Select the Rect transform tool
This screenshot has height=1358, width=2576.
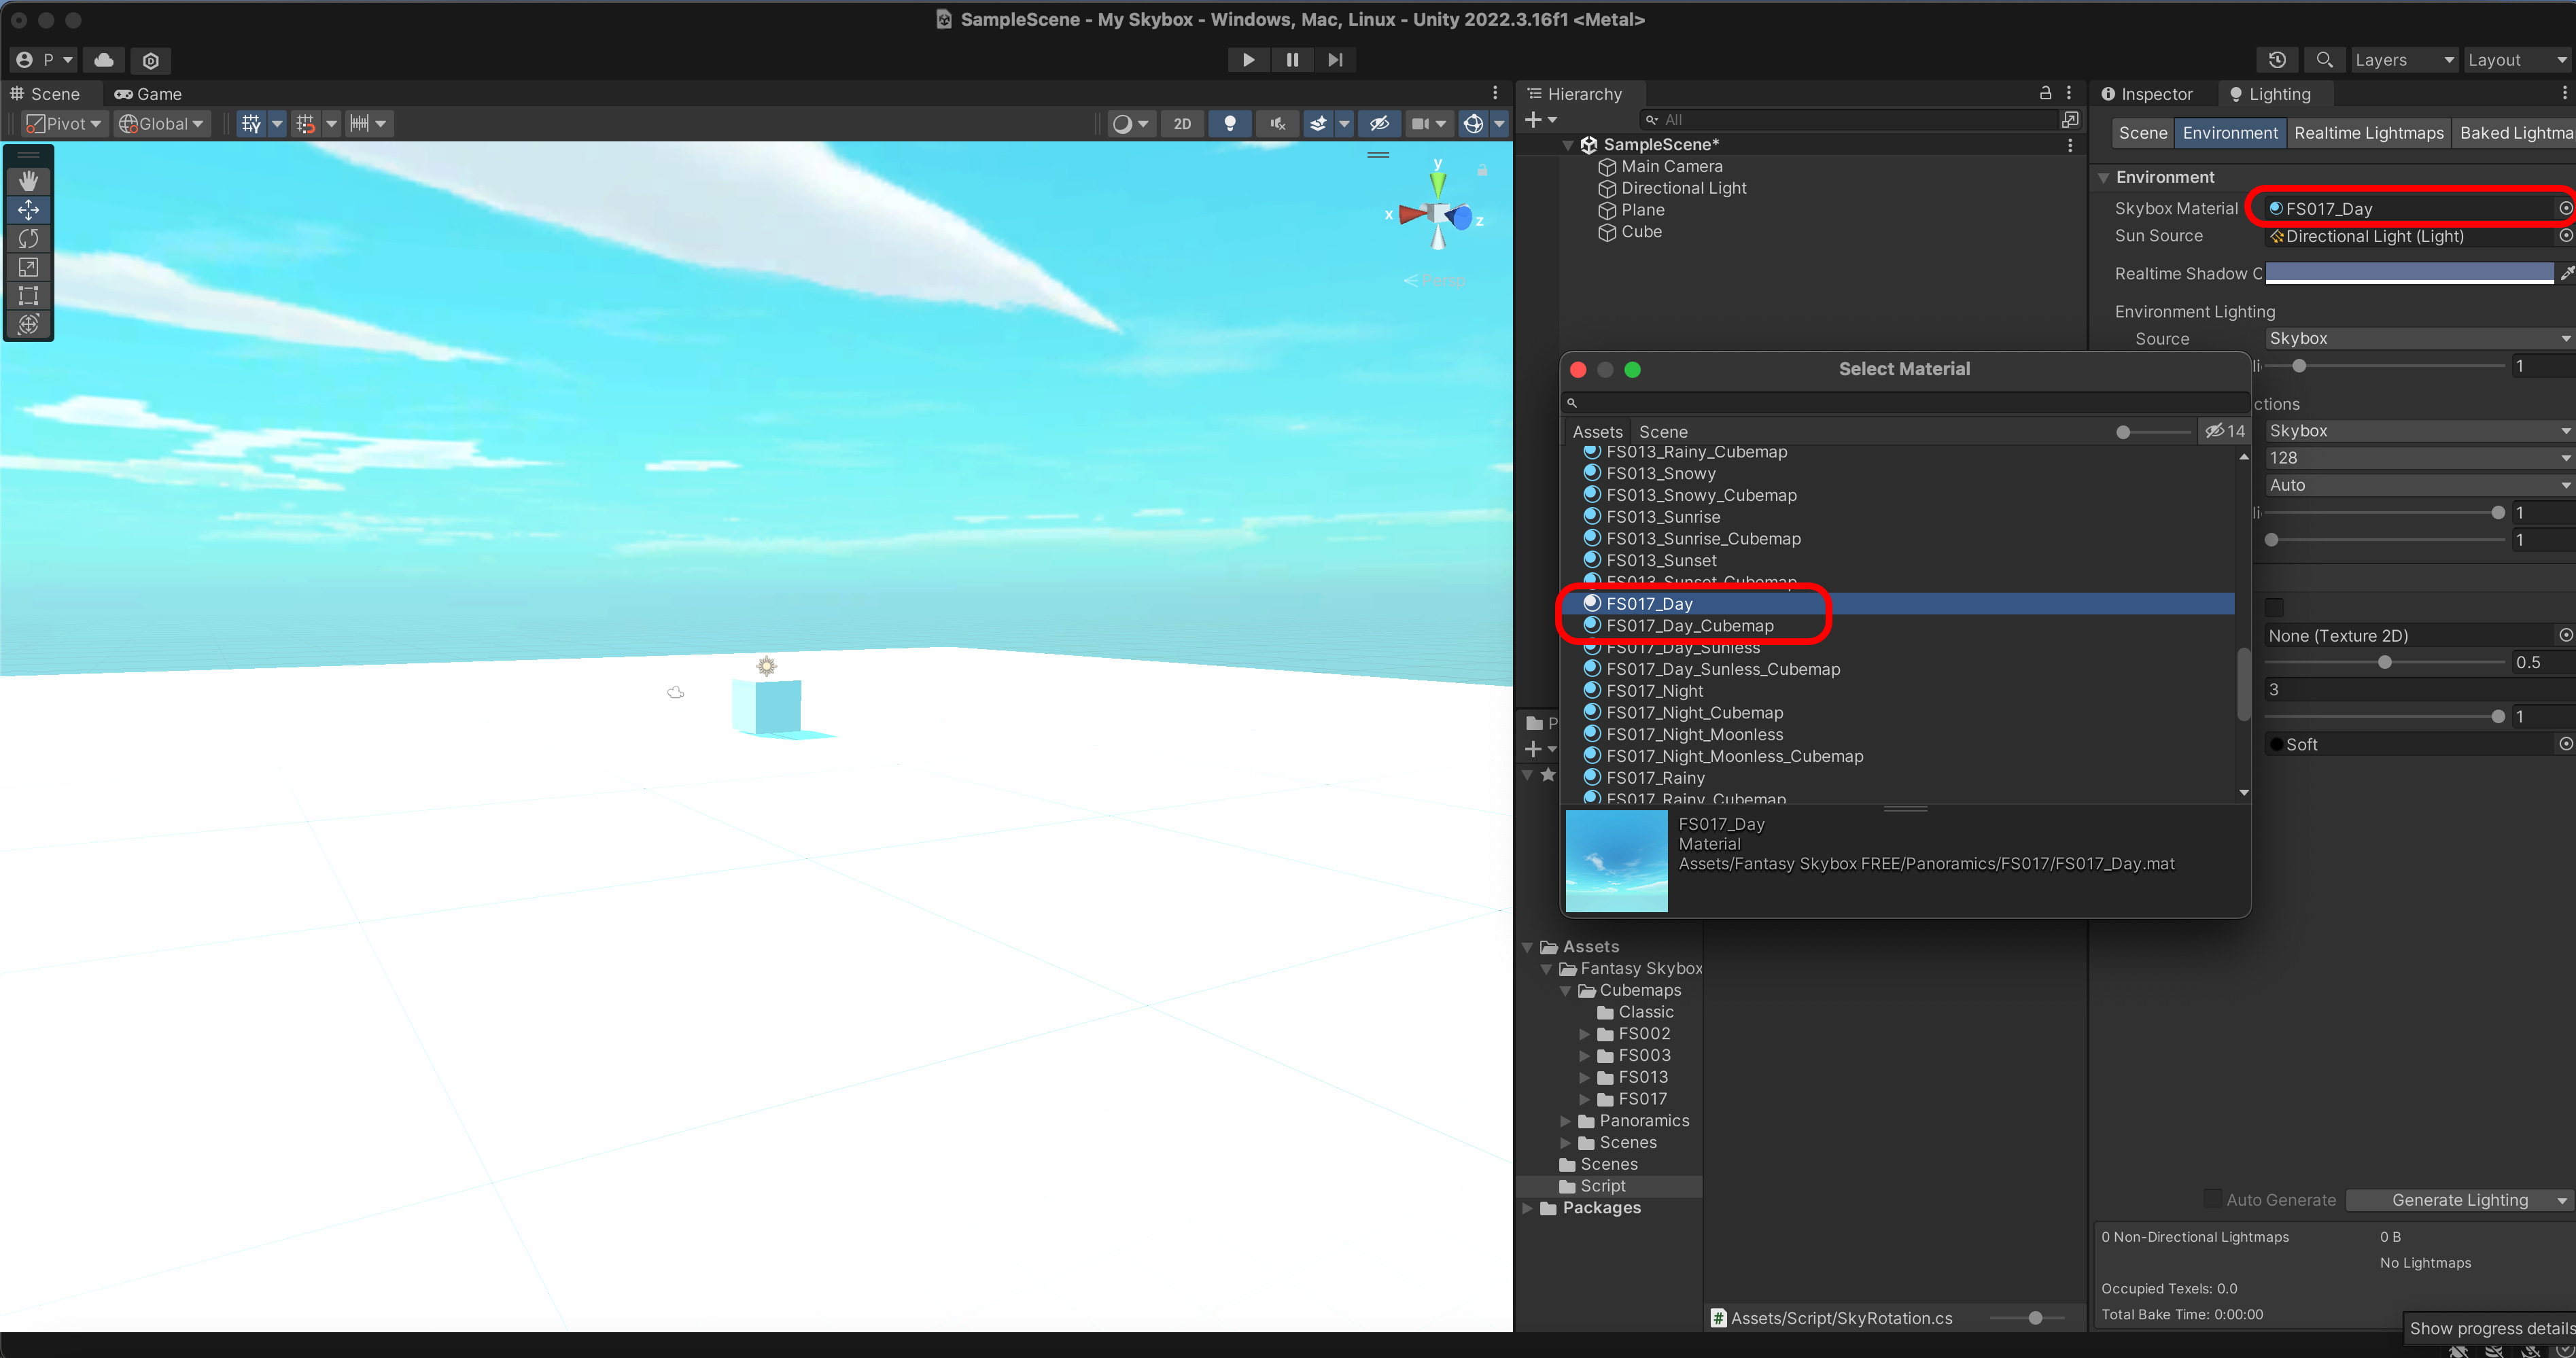(x=28, y=296)
